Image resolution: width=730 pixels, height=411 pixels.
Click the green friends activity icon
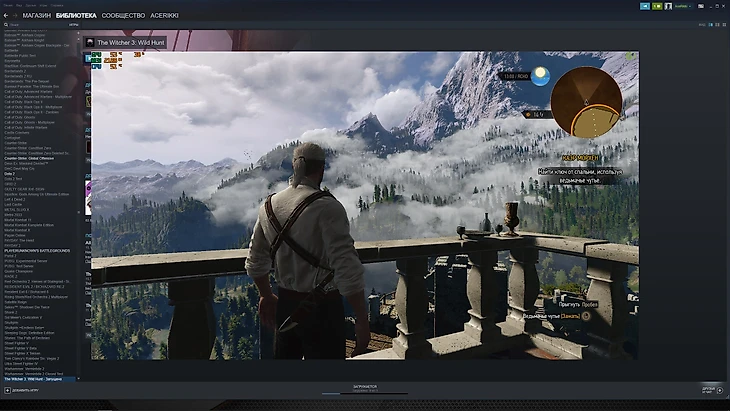tap(656, 6)
